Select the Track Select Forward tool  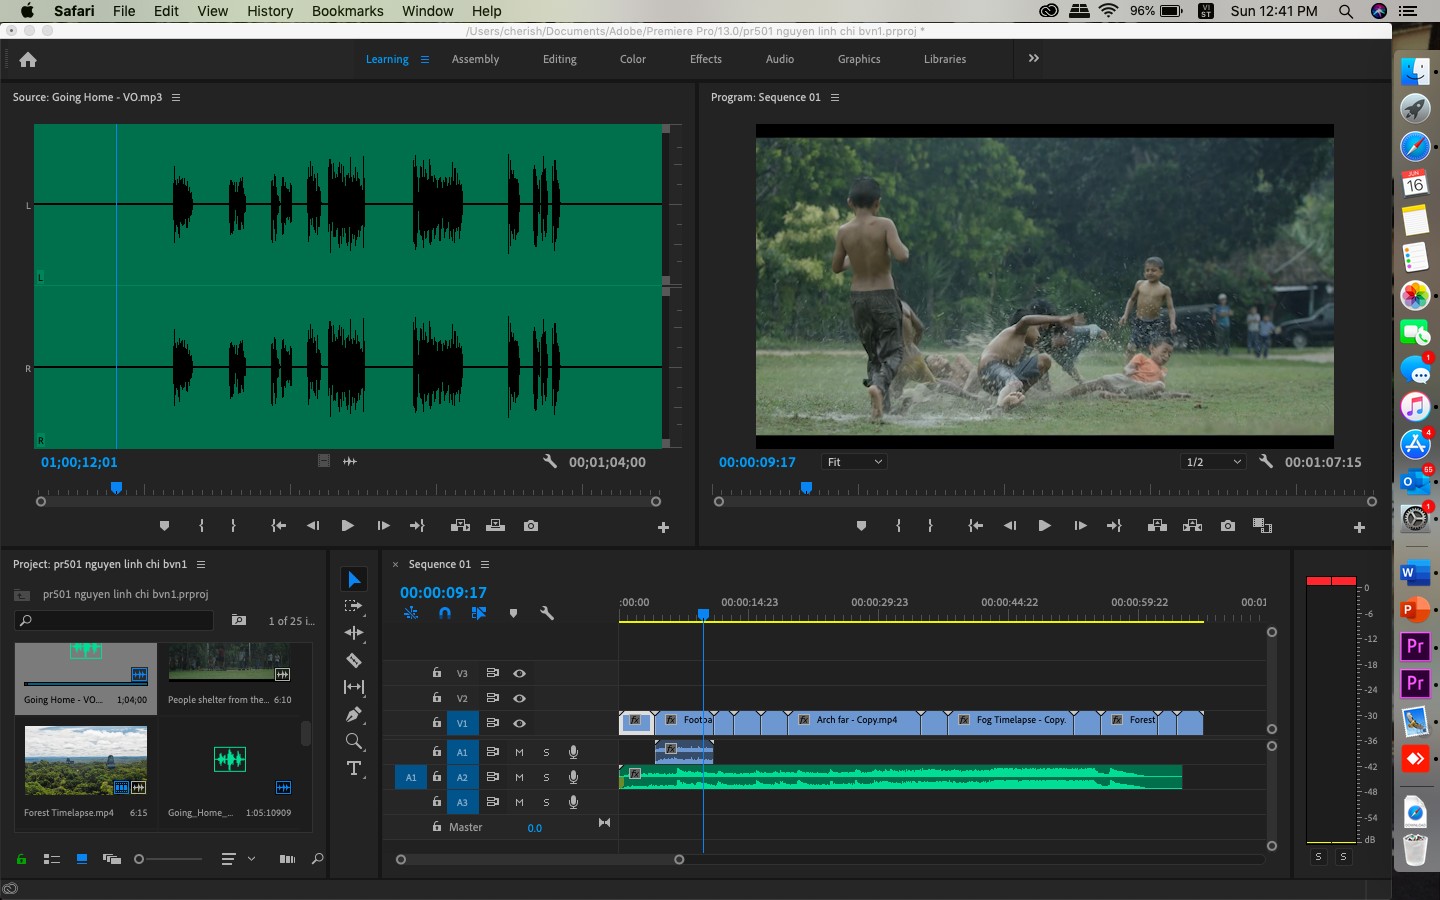(x=354, y=606)
